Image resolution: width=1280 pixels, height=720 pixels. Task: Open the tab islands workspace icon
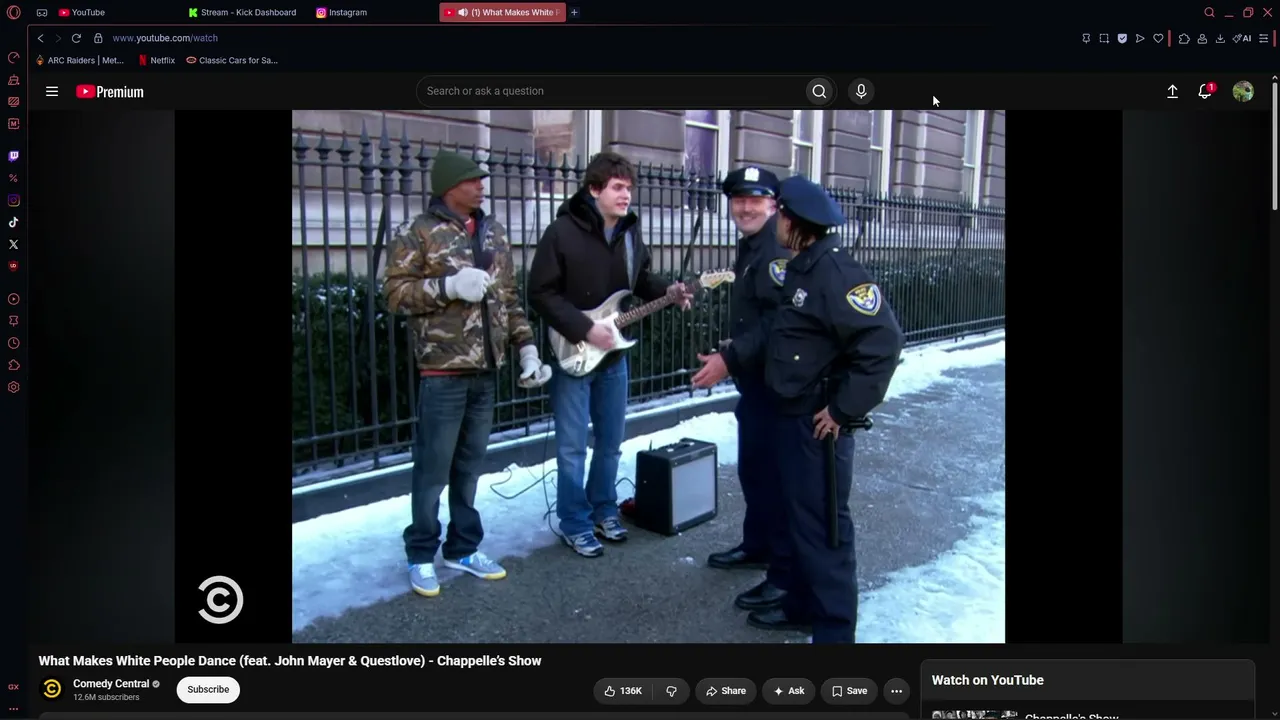pos(41,13)
